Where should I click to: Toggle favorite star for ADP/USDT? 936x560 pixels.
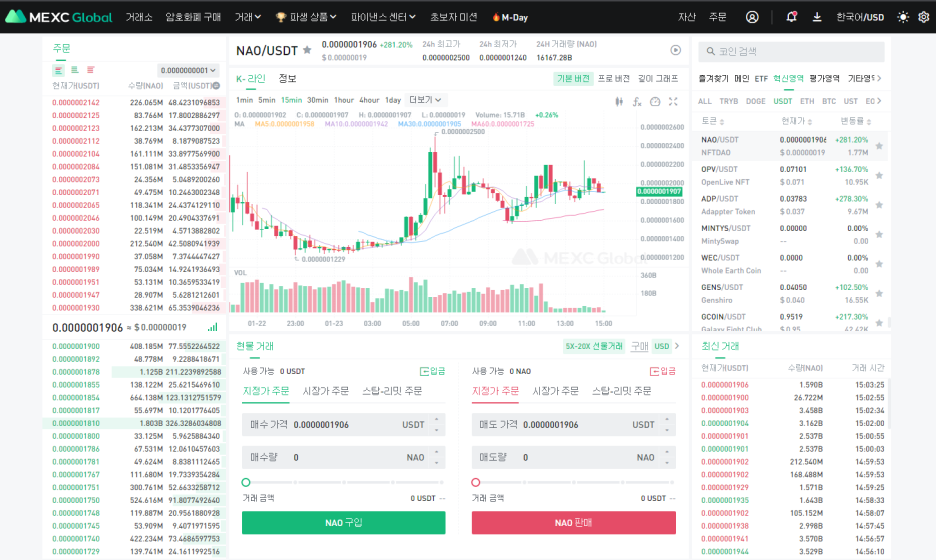click(879, 205)
